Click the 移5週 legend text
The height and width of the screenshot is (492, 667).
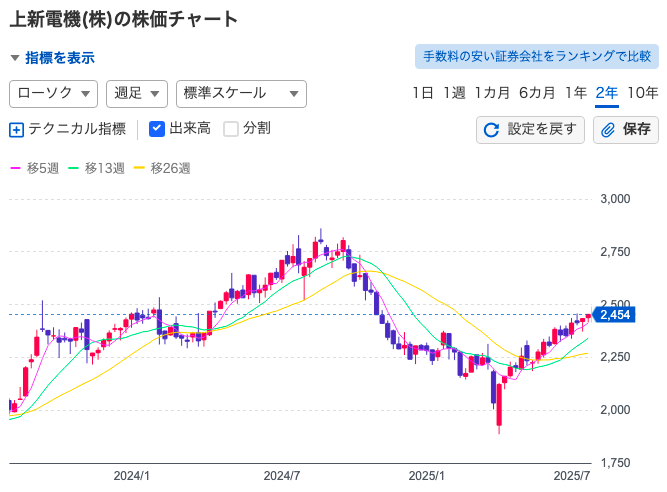click(x=43, y=168)
